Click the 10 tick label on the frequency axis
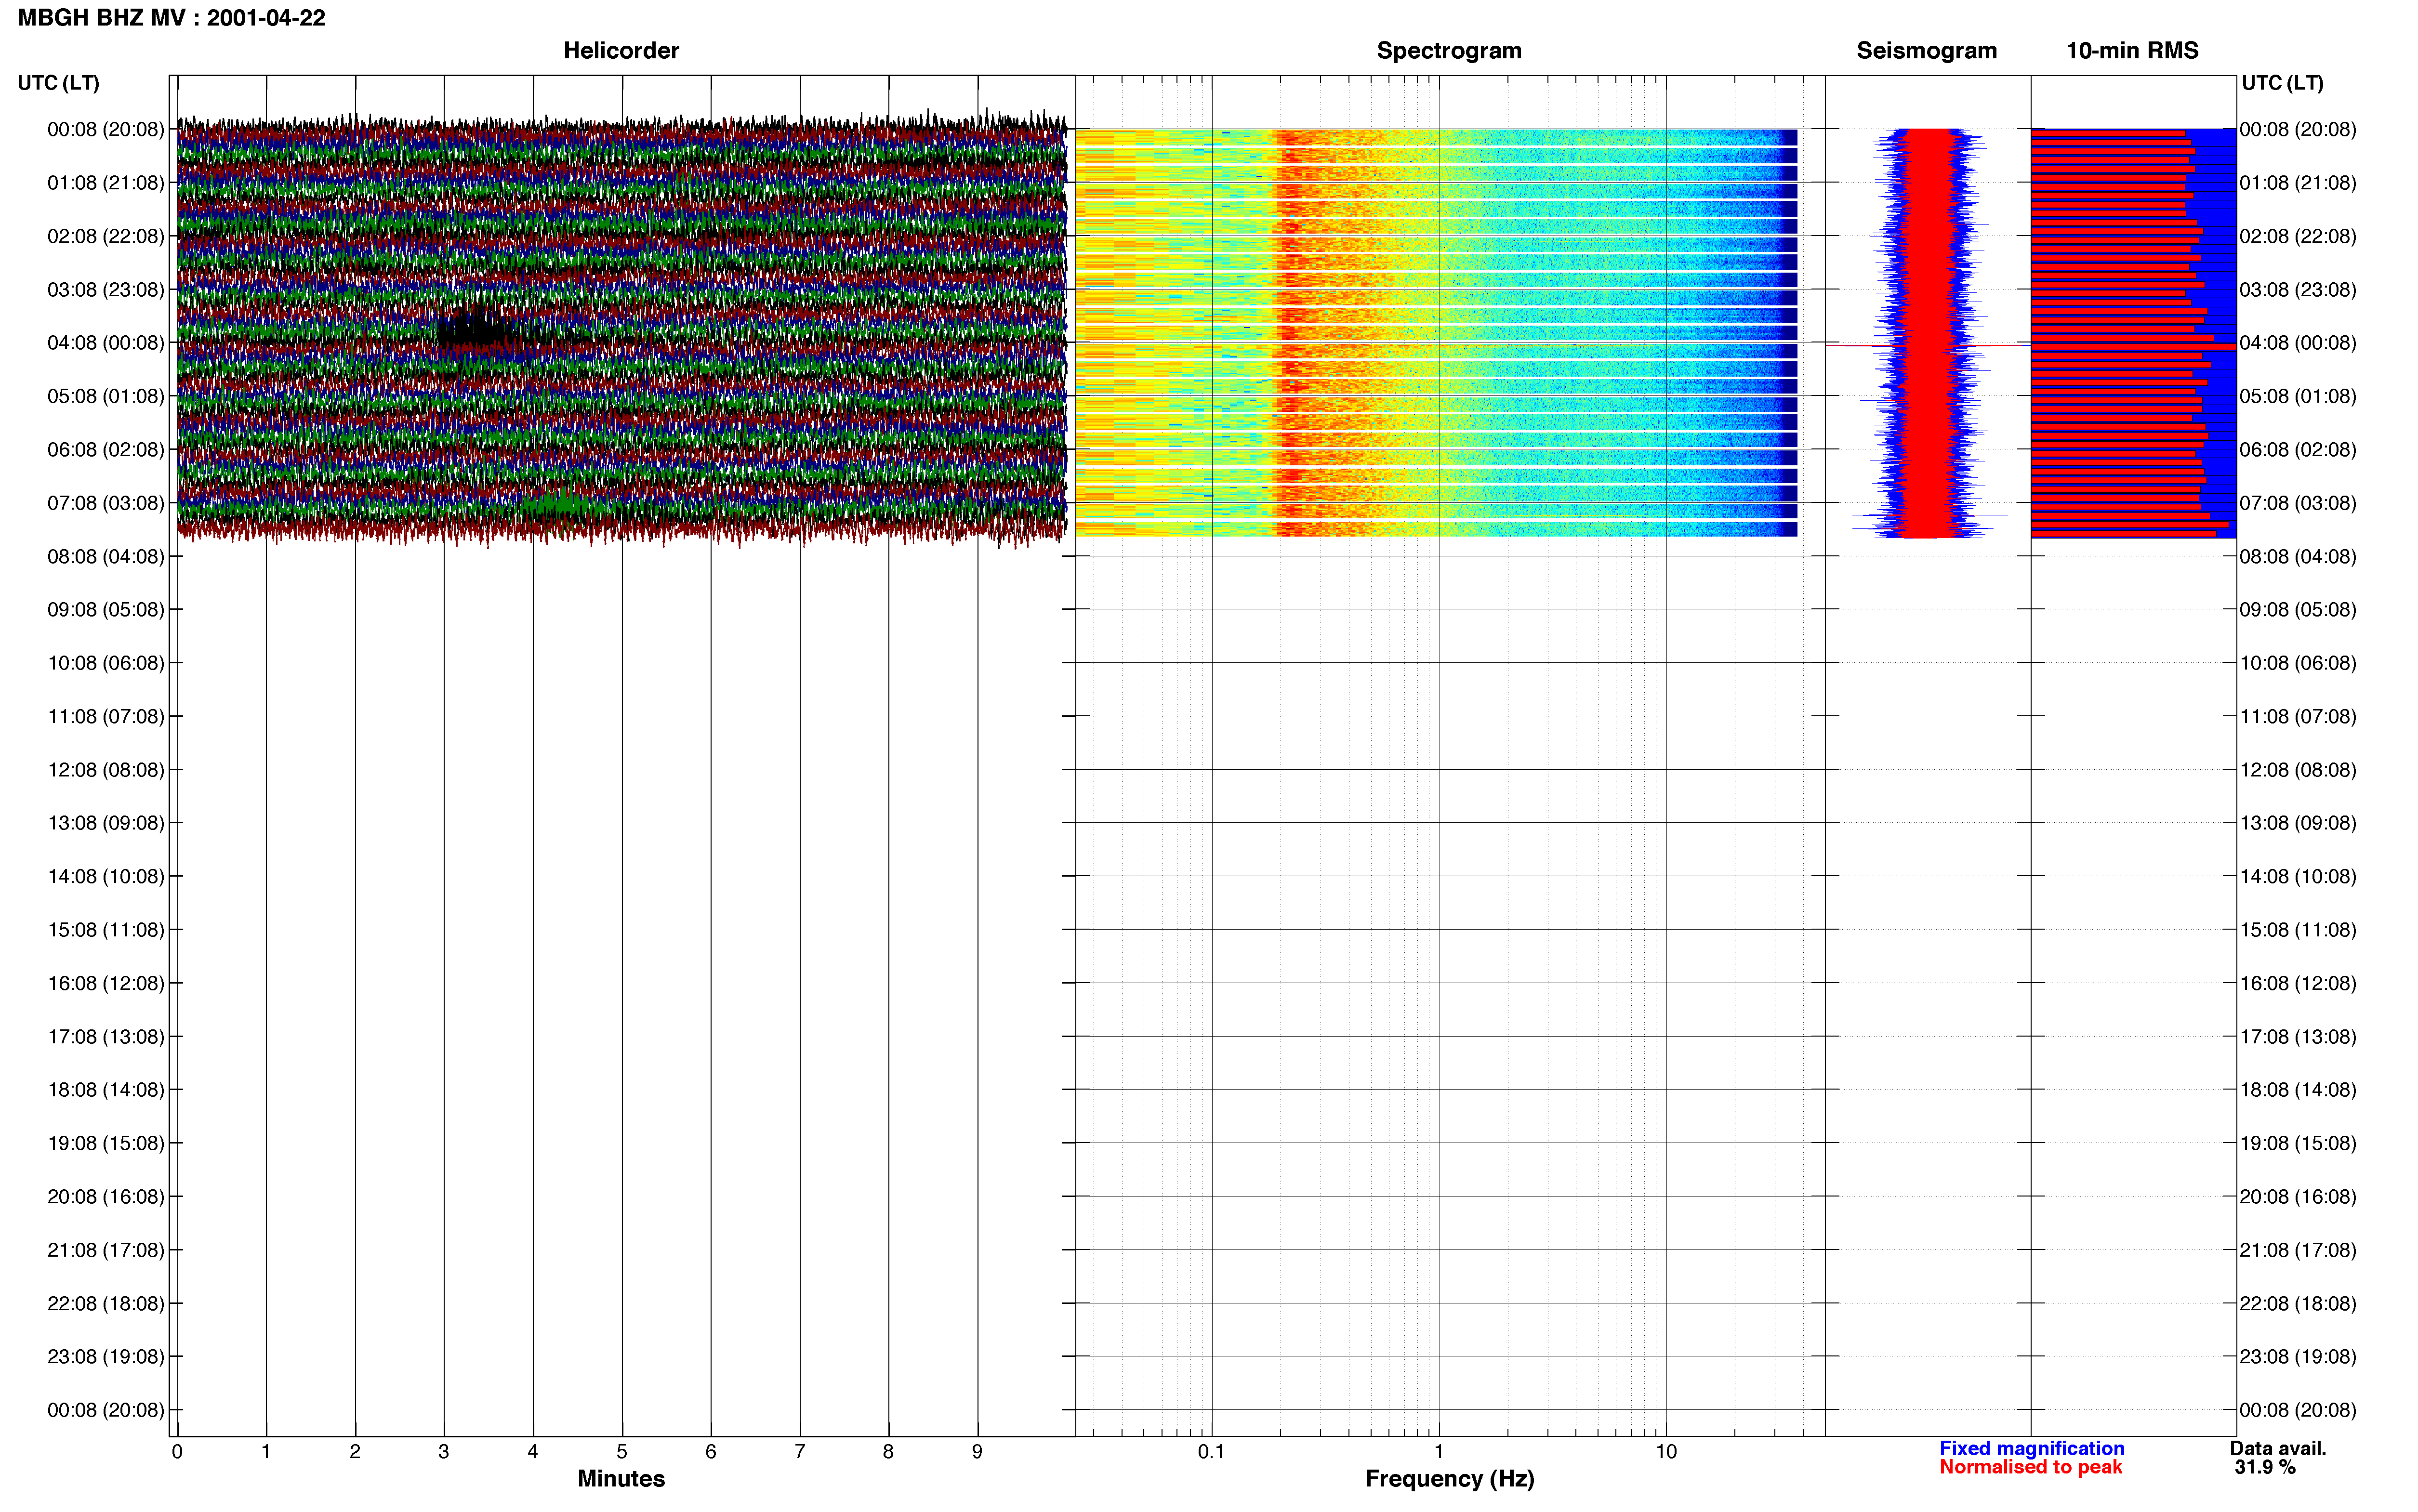The image size is (2418, 1512). (x=1666, y=1452)
